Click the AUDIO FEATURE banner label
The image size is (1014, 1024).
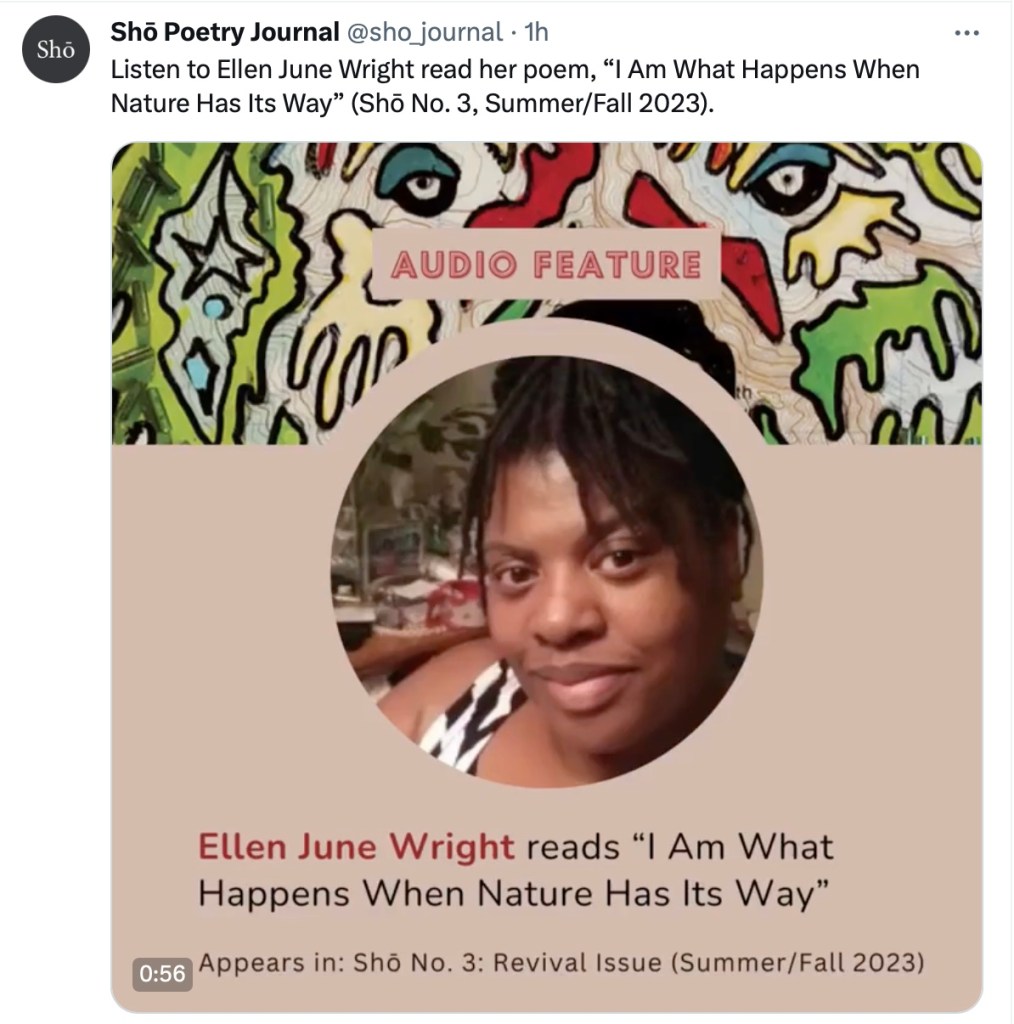(546, 265)
